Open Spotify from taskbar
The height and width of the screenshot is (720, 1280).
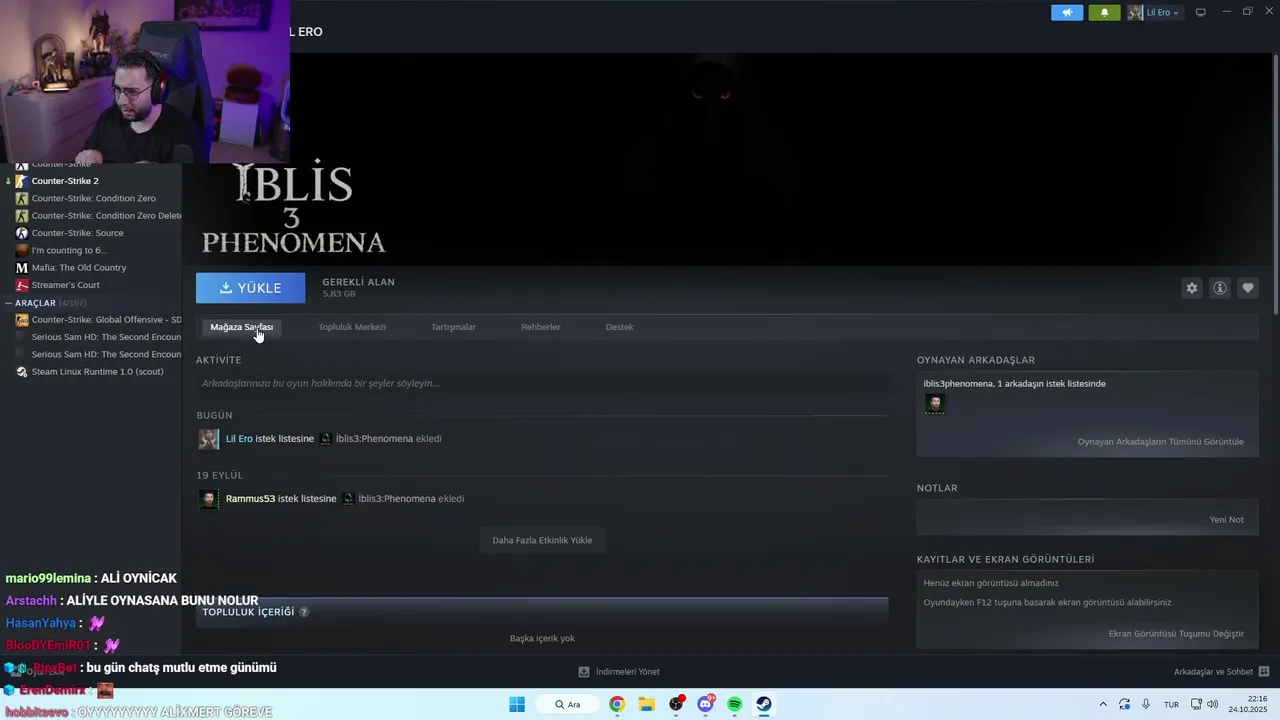point(735,704)
